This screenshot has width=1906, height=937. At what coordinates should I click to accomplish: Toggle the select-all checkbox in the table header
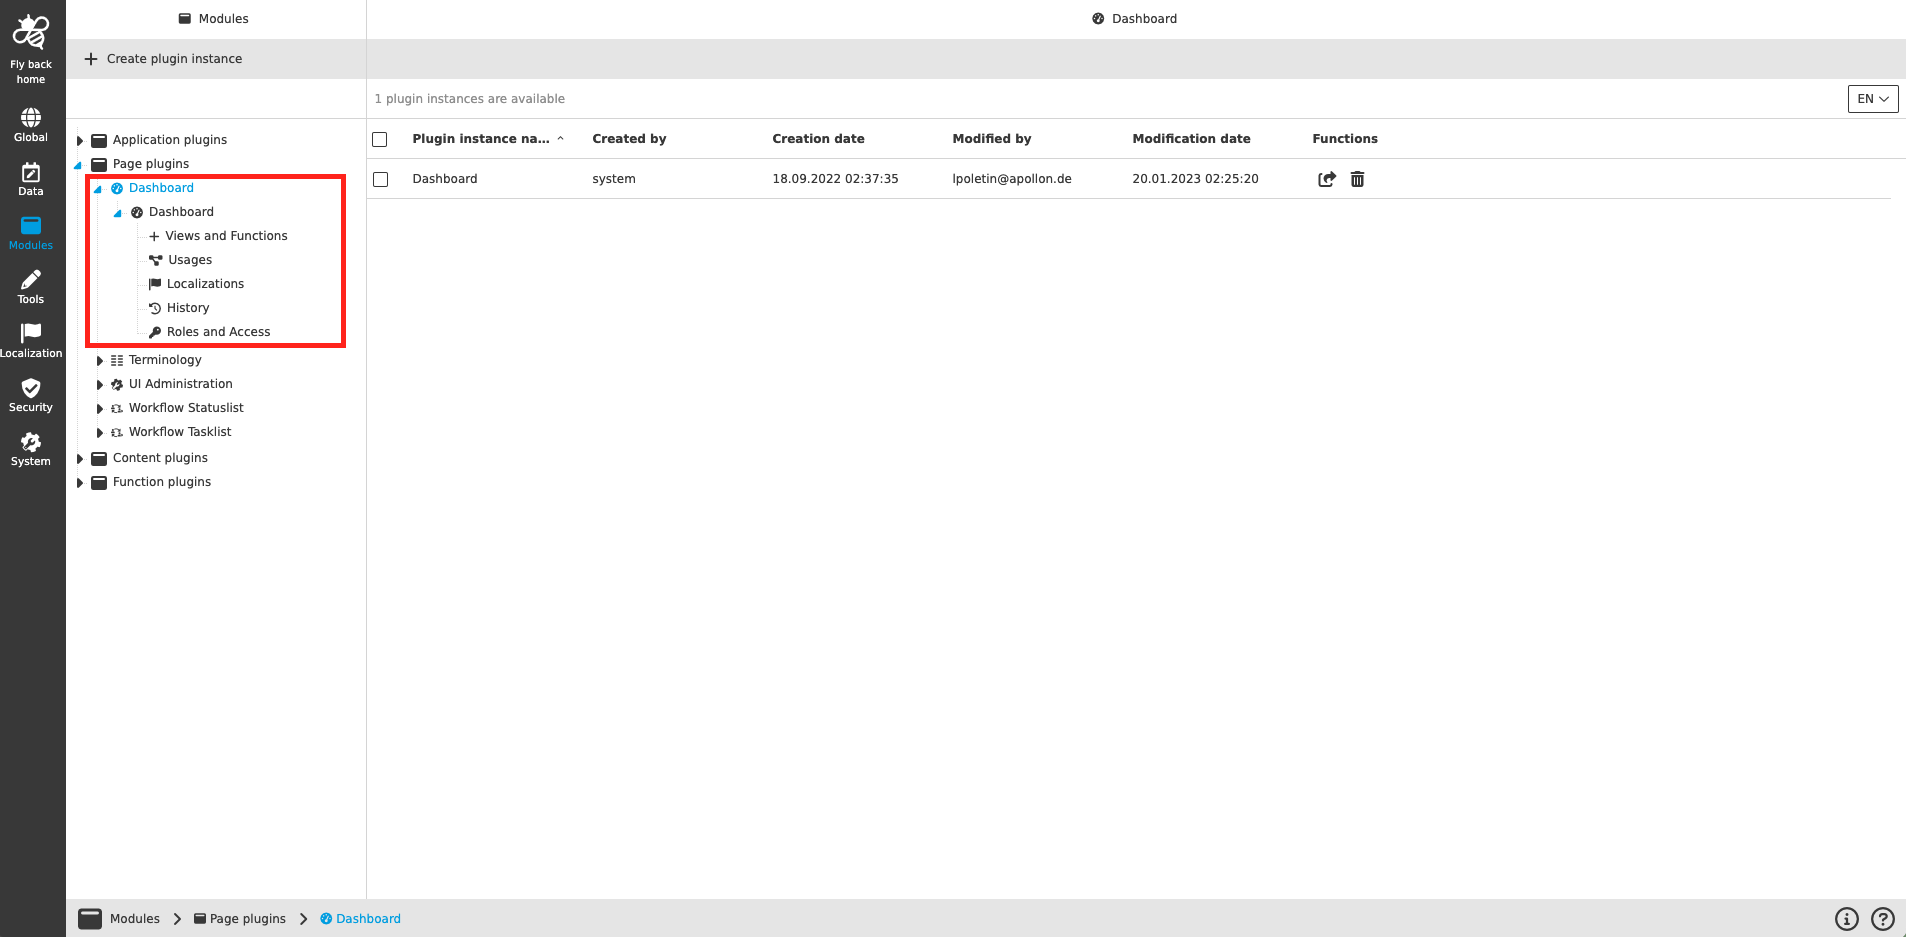[380, 139]
